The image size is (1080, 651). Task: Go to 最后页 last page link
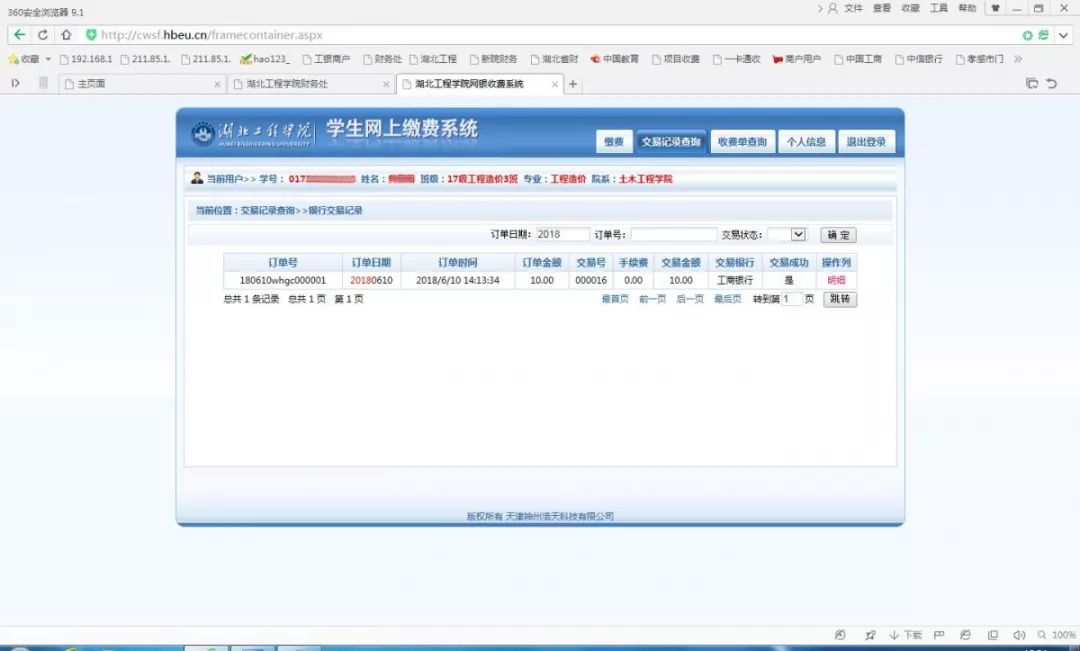pyautogui.click(x=727, y=299)
